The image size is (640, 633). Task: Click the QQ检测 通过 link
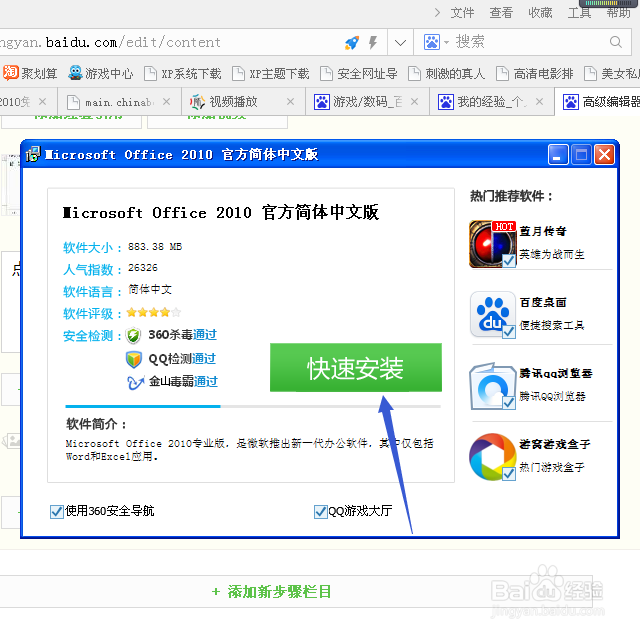[x=204, y=359]
